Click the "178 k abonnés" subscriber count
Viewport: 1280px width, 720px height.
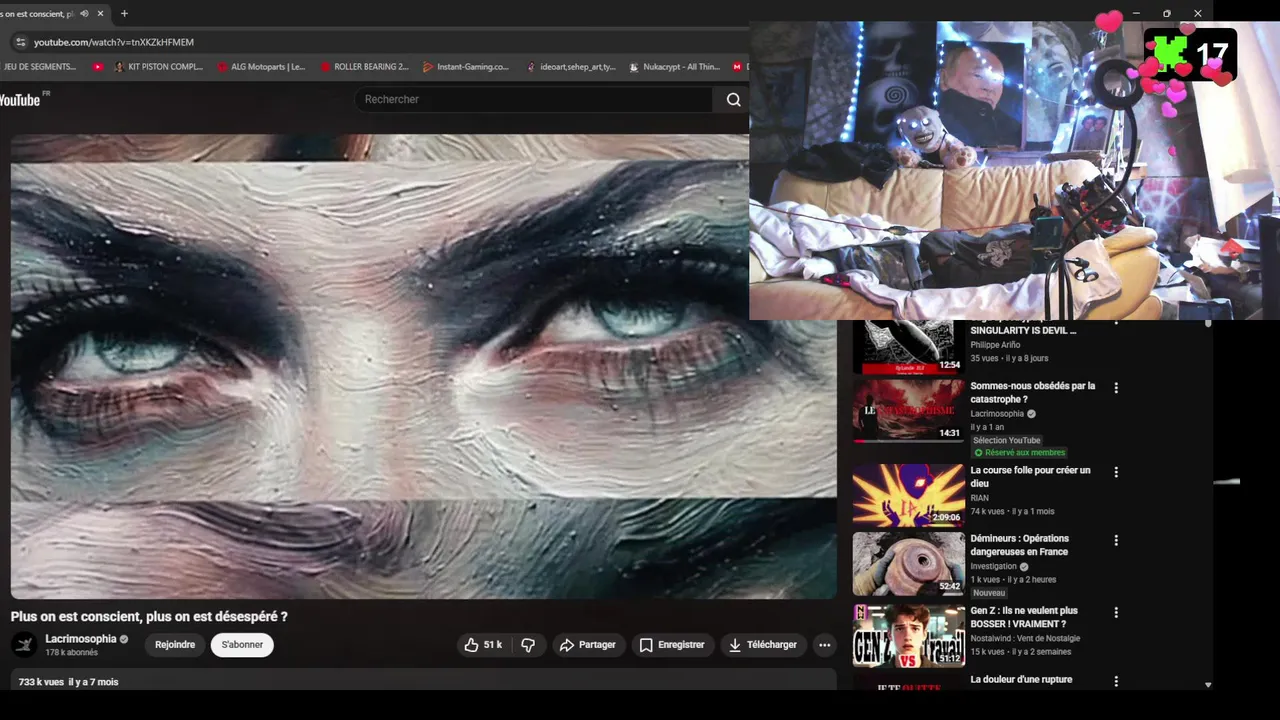tap(71, 653)
